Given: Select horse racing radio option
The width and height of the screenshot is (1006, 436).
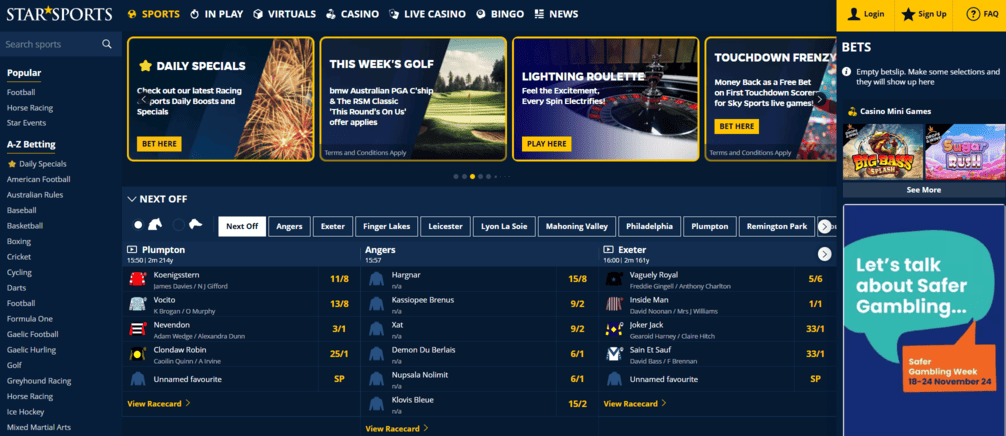Looking at the screenshot, I should pyautogui.click(x=138, y=225).
